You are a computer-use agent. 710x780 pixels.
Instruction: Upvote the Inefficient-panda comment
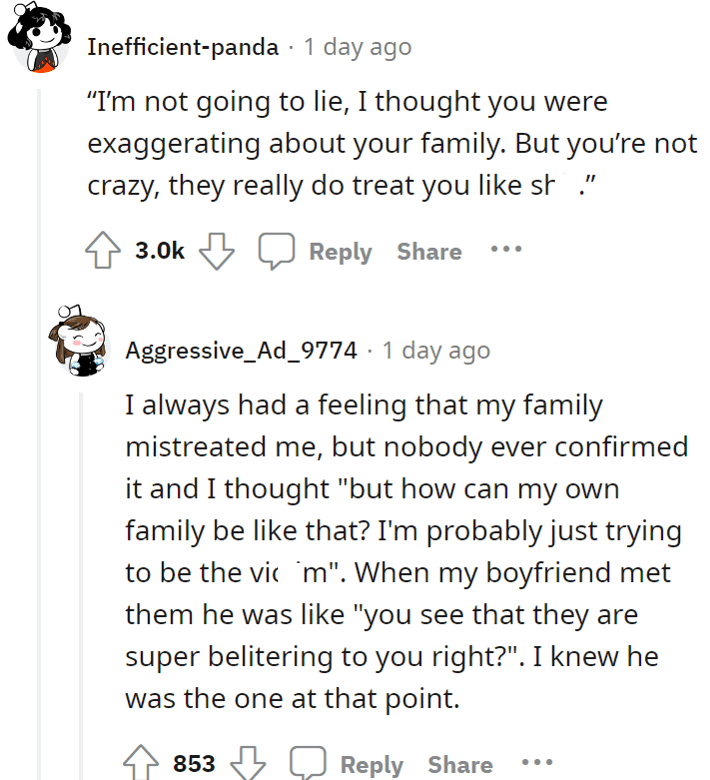coord(102,250)
